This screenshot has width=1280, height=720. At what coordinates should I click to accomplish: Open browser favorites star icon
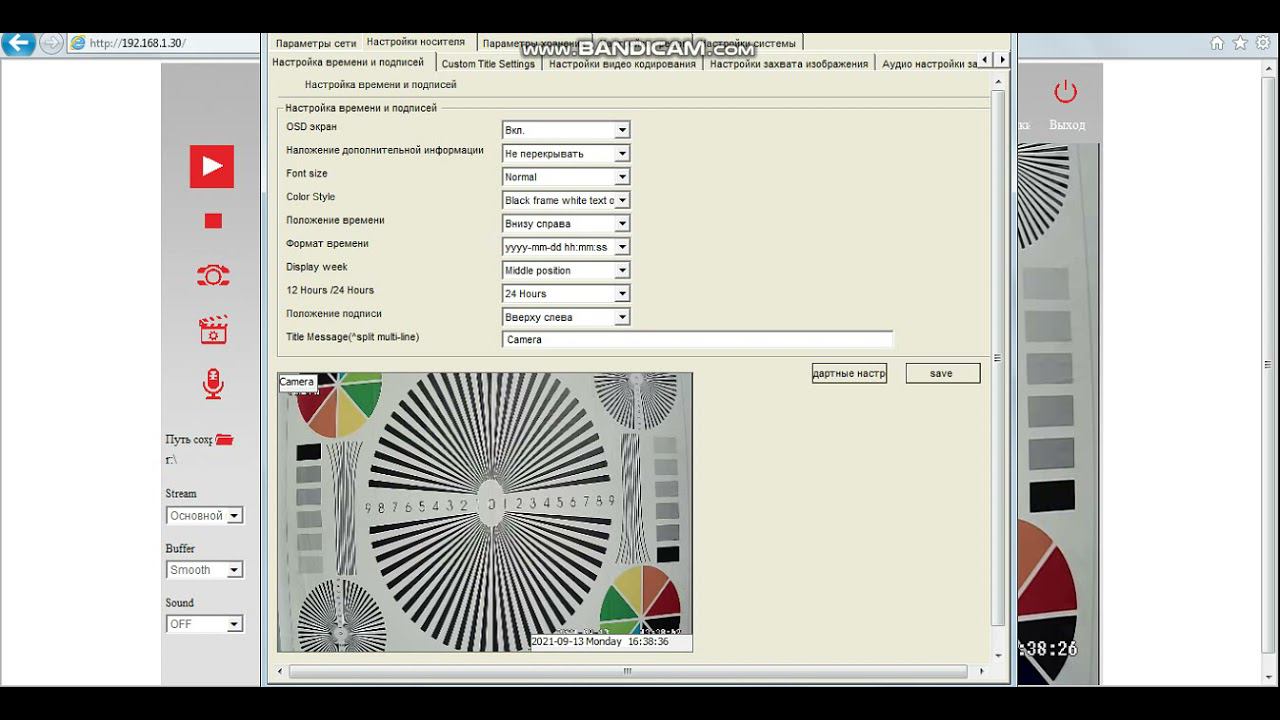point(1240,43)
